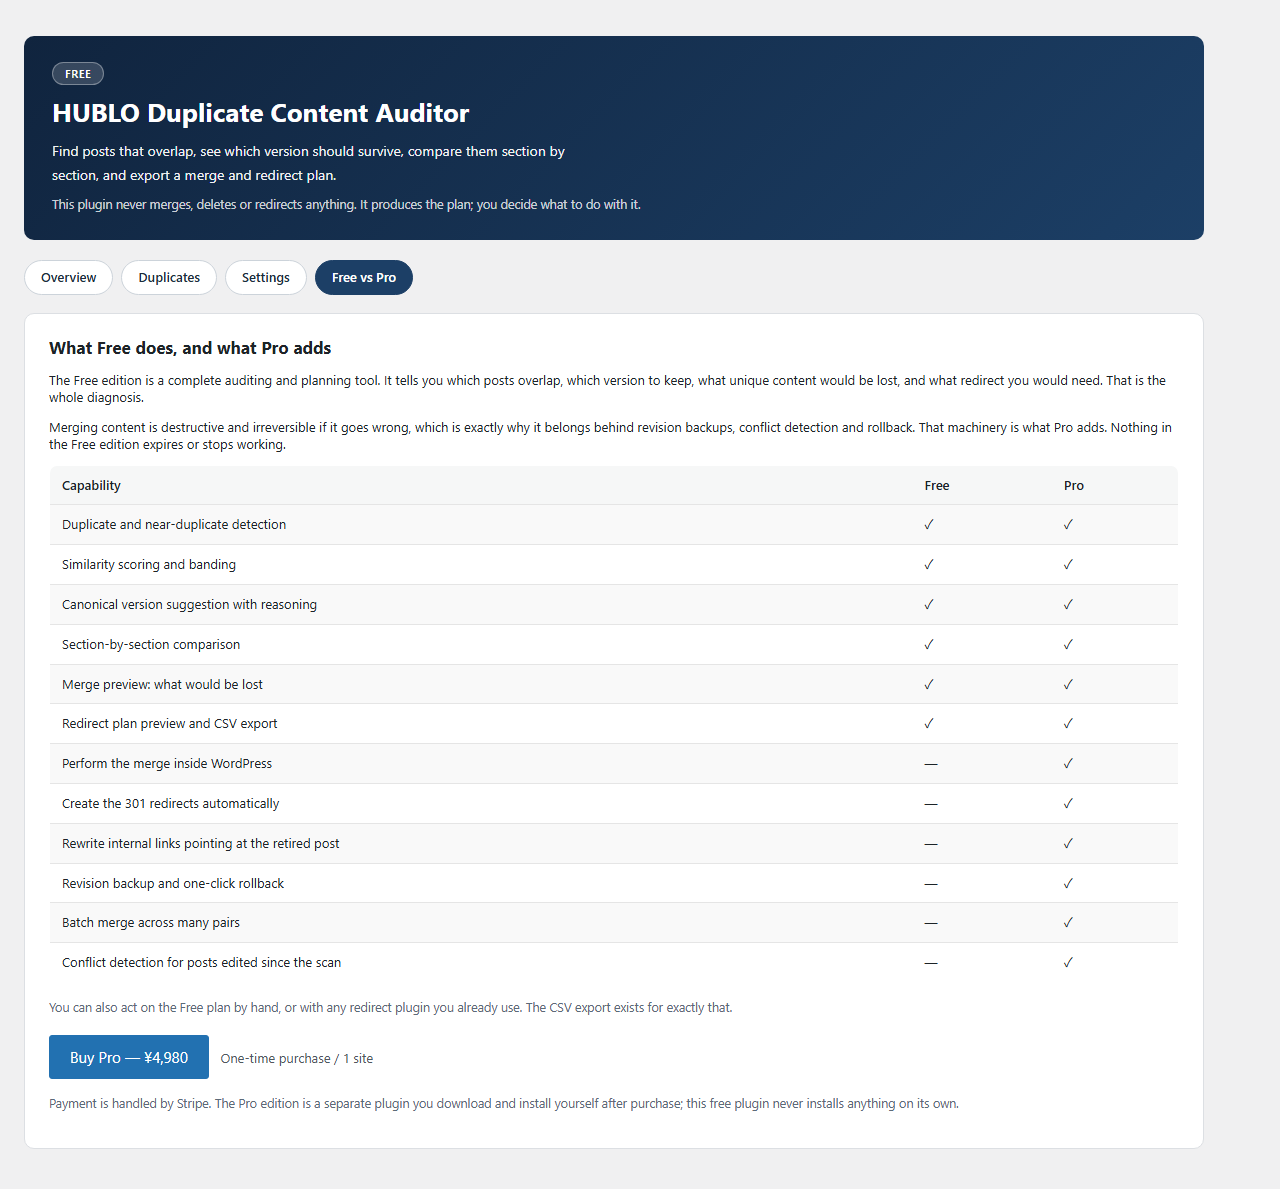This screenshot has width=1280, height=1189.
Task: Open the Overview tab
Action: pos(69,278)
